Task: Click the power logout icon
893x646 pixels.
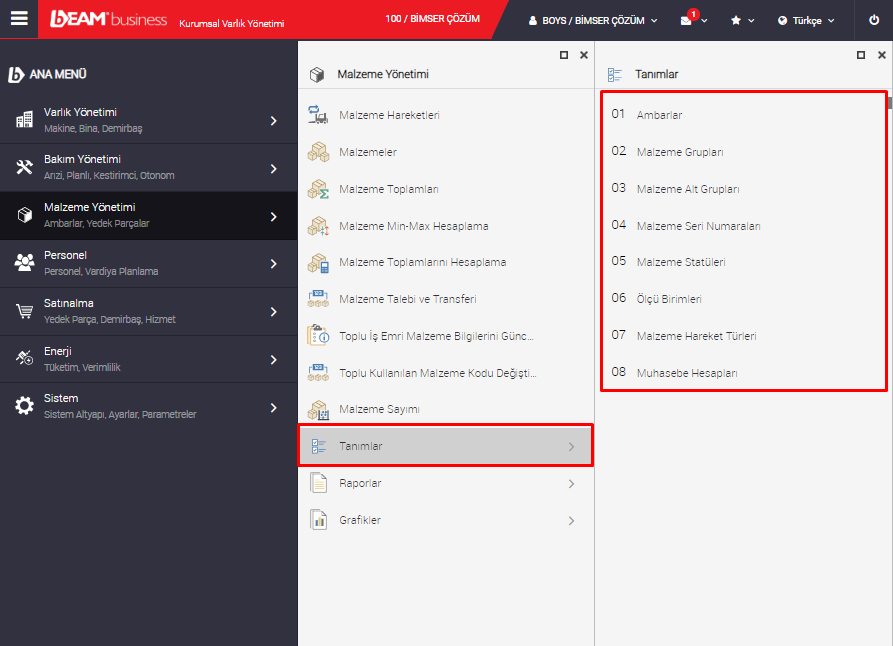Action: click(x=873, y=20)
